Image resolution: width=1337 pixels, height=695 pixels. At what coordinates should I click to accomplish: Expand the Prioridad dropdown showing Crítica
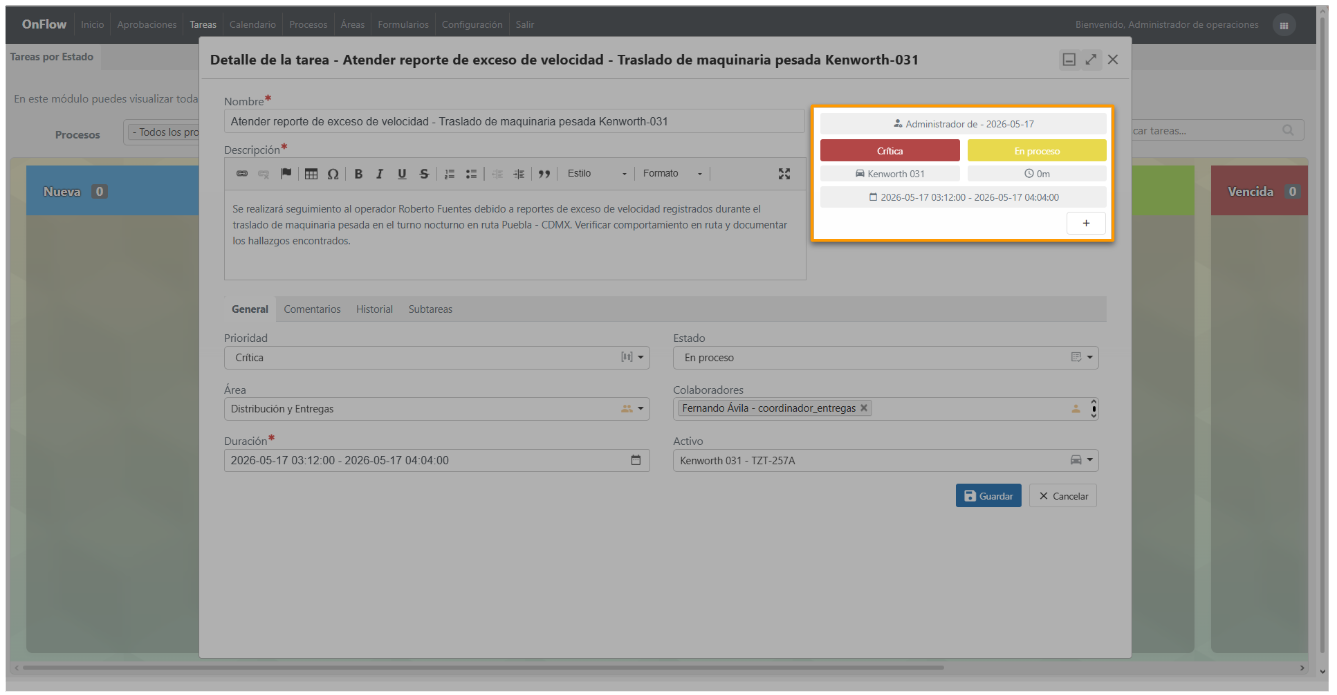coord(437,357)
